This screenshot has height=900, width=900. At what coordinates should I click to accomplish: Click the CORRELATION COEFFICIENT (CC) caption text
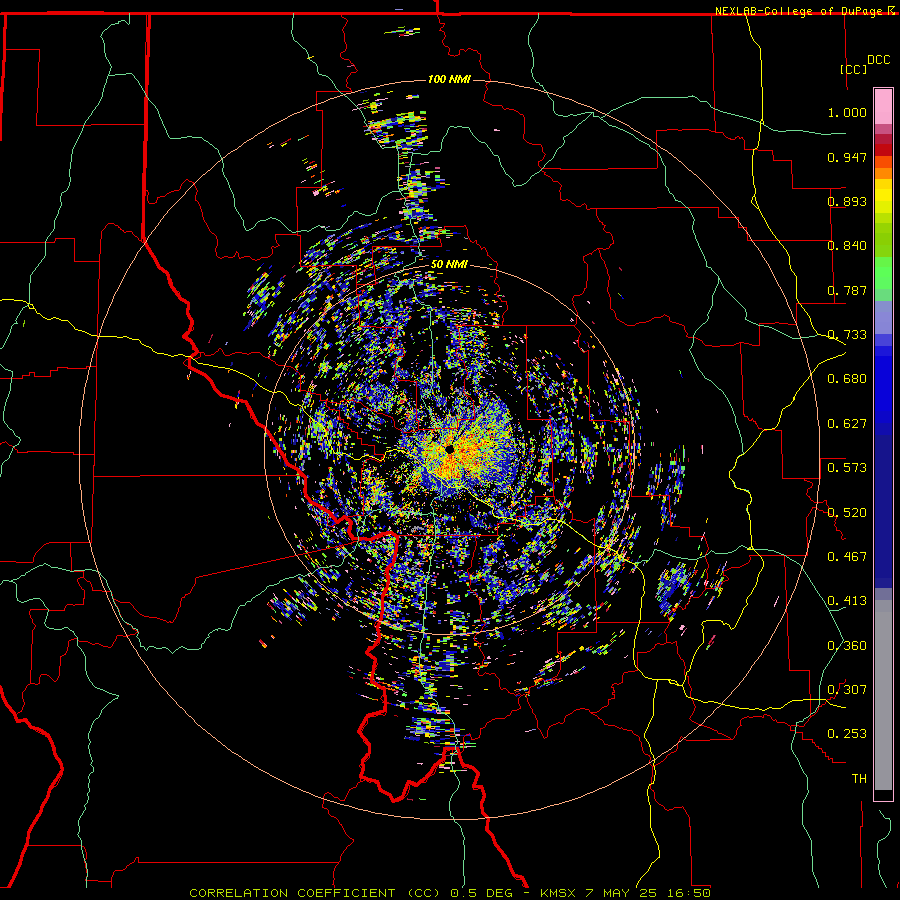[315, 893]
